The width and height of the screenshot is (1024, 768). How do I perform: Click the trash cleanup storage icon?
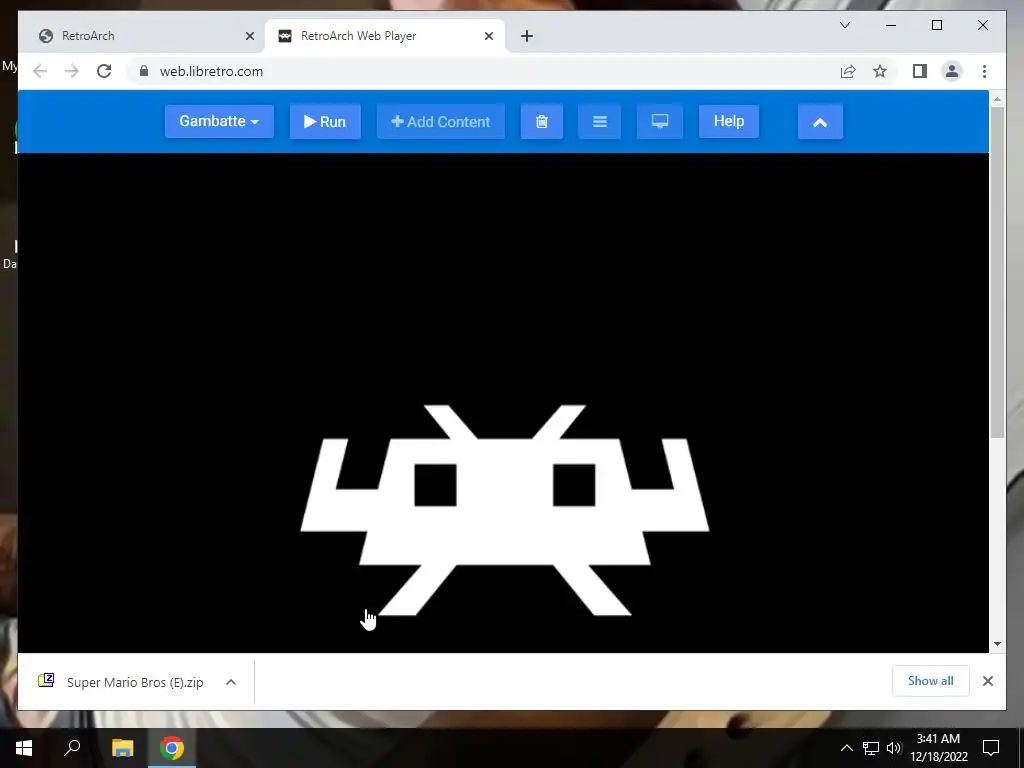click(541, 121)
